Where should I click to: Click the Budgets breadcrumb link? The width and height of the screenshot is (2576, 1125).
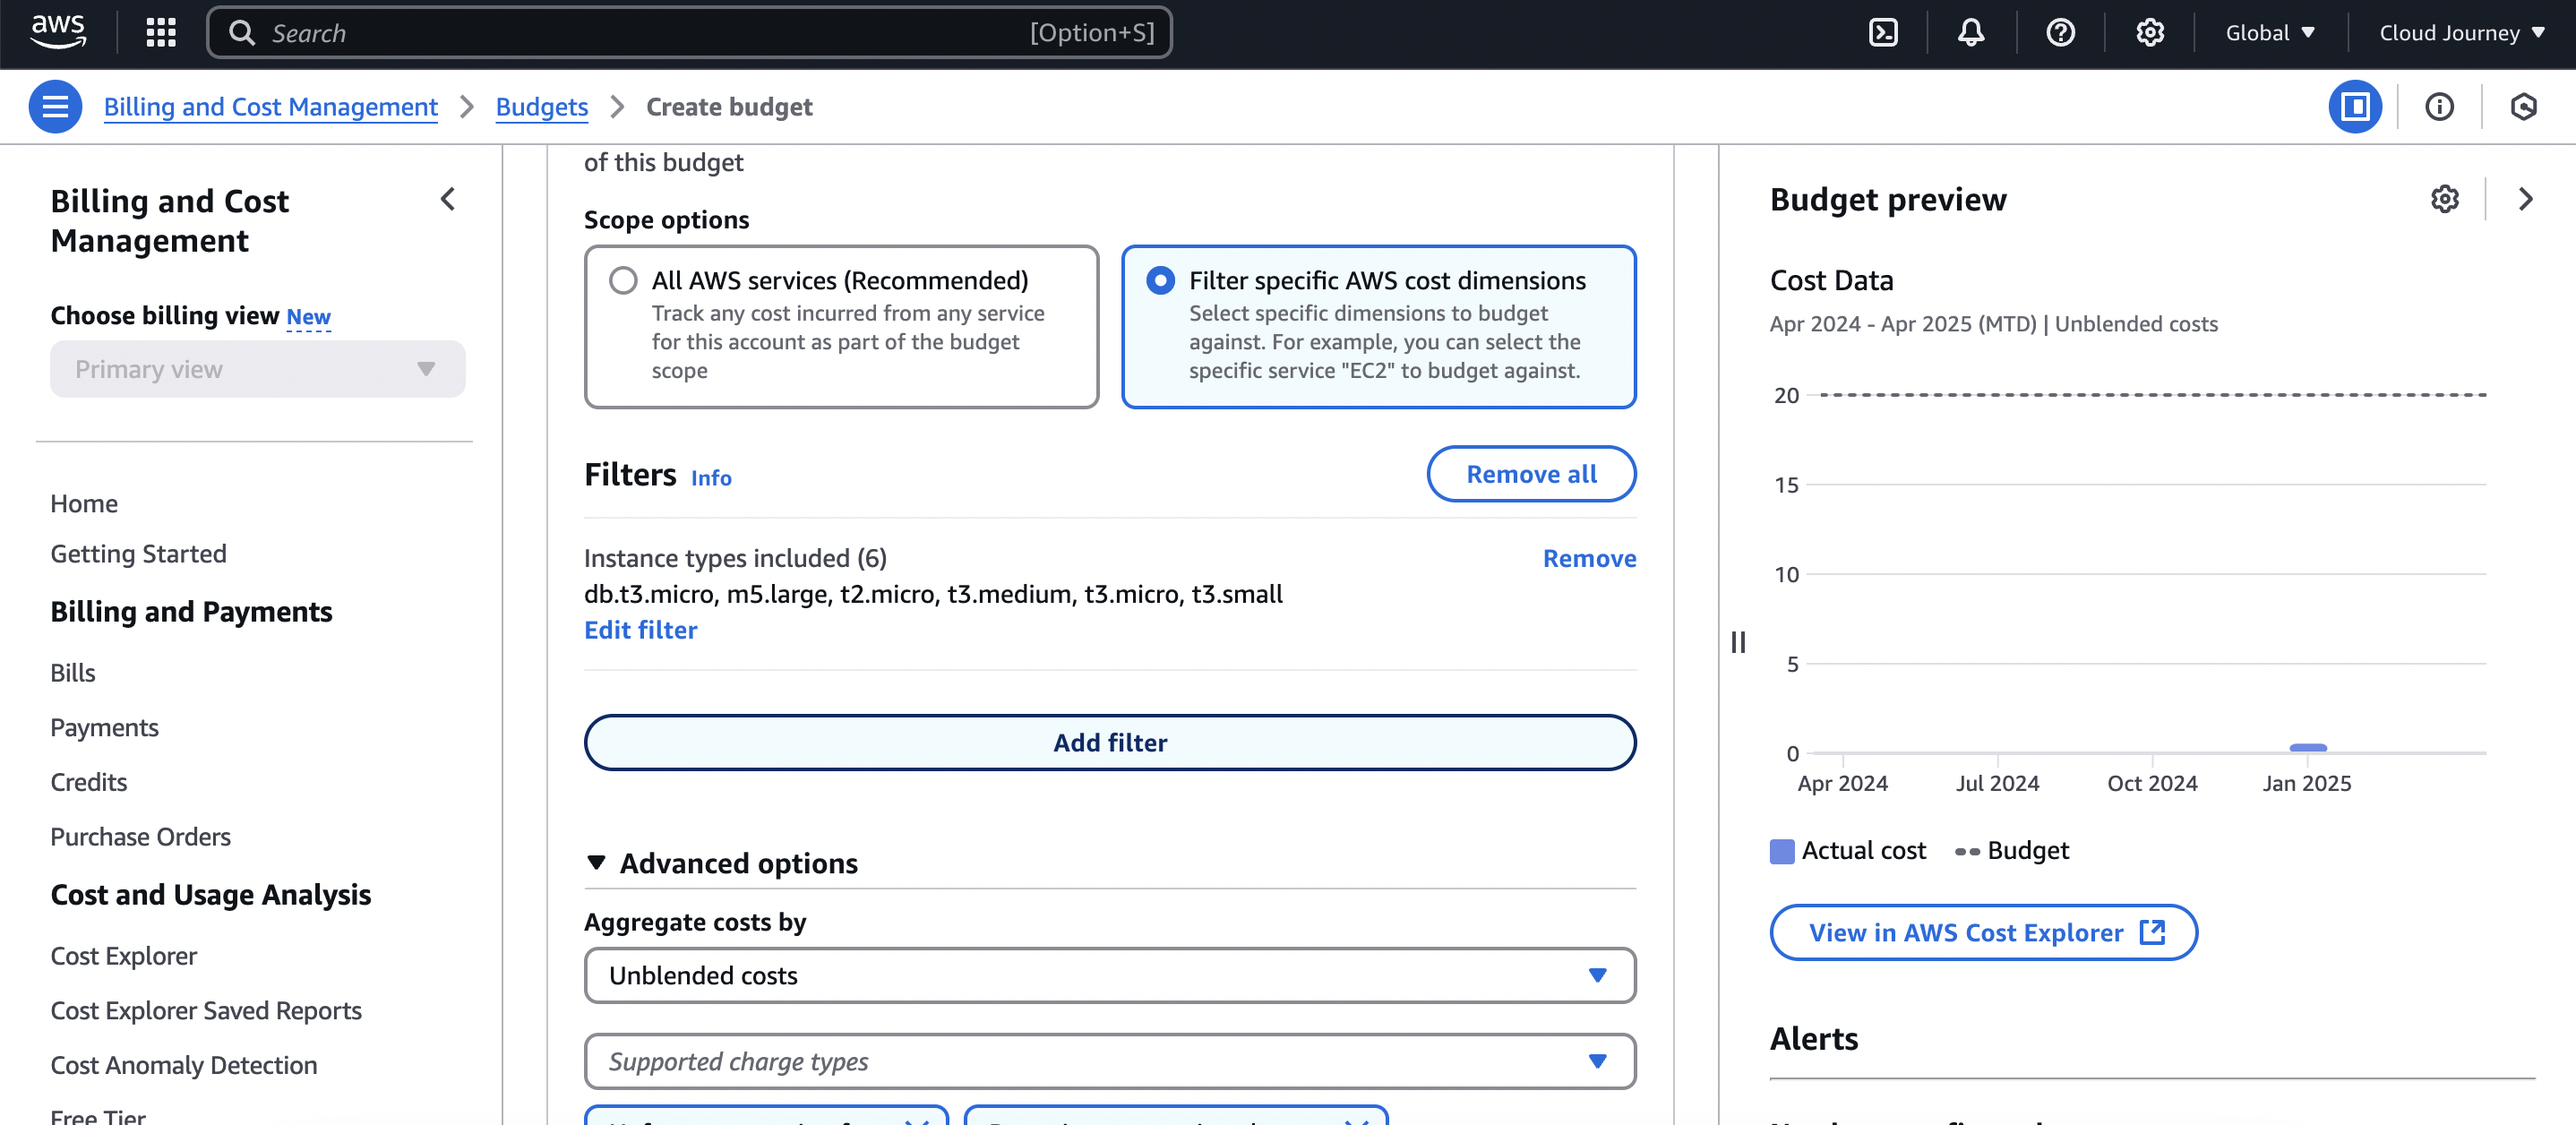click(x=542, y=107)
